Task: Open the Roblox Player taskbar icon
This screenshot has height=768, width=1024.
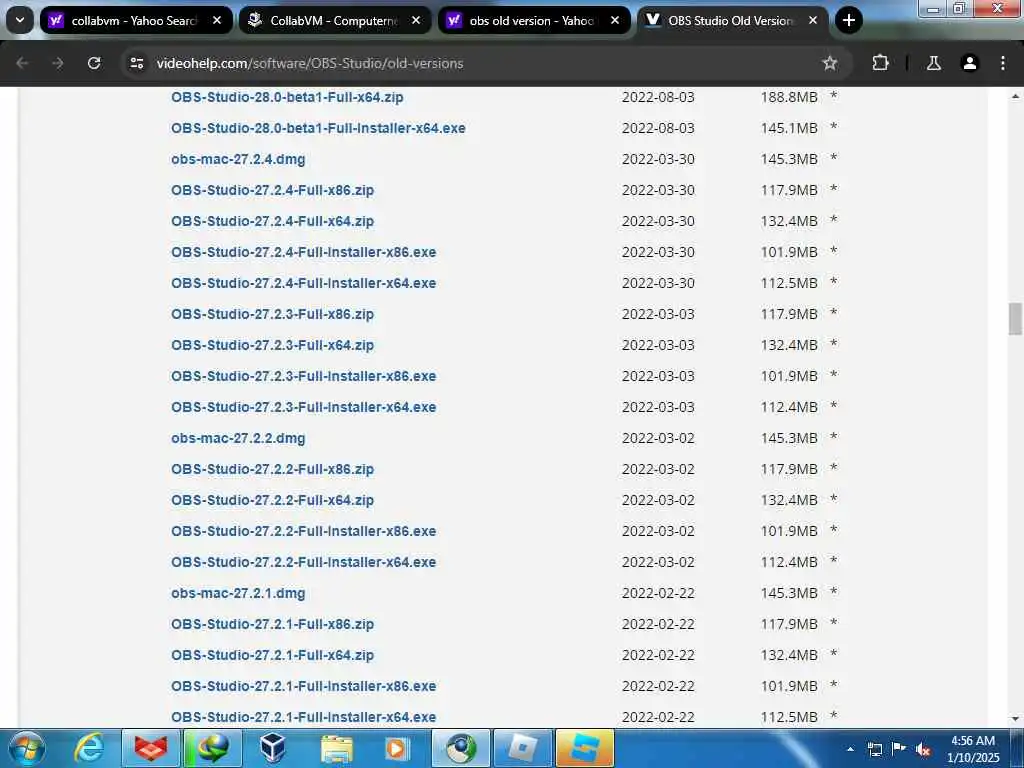Action: tap(522, 748)
